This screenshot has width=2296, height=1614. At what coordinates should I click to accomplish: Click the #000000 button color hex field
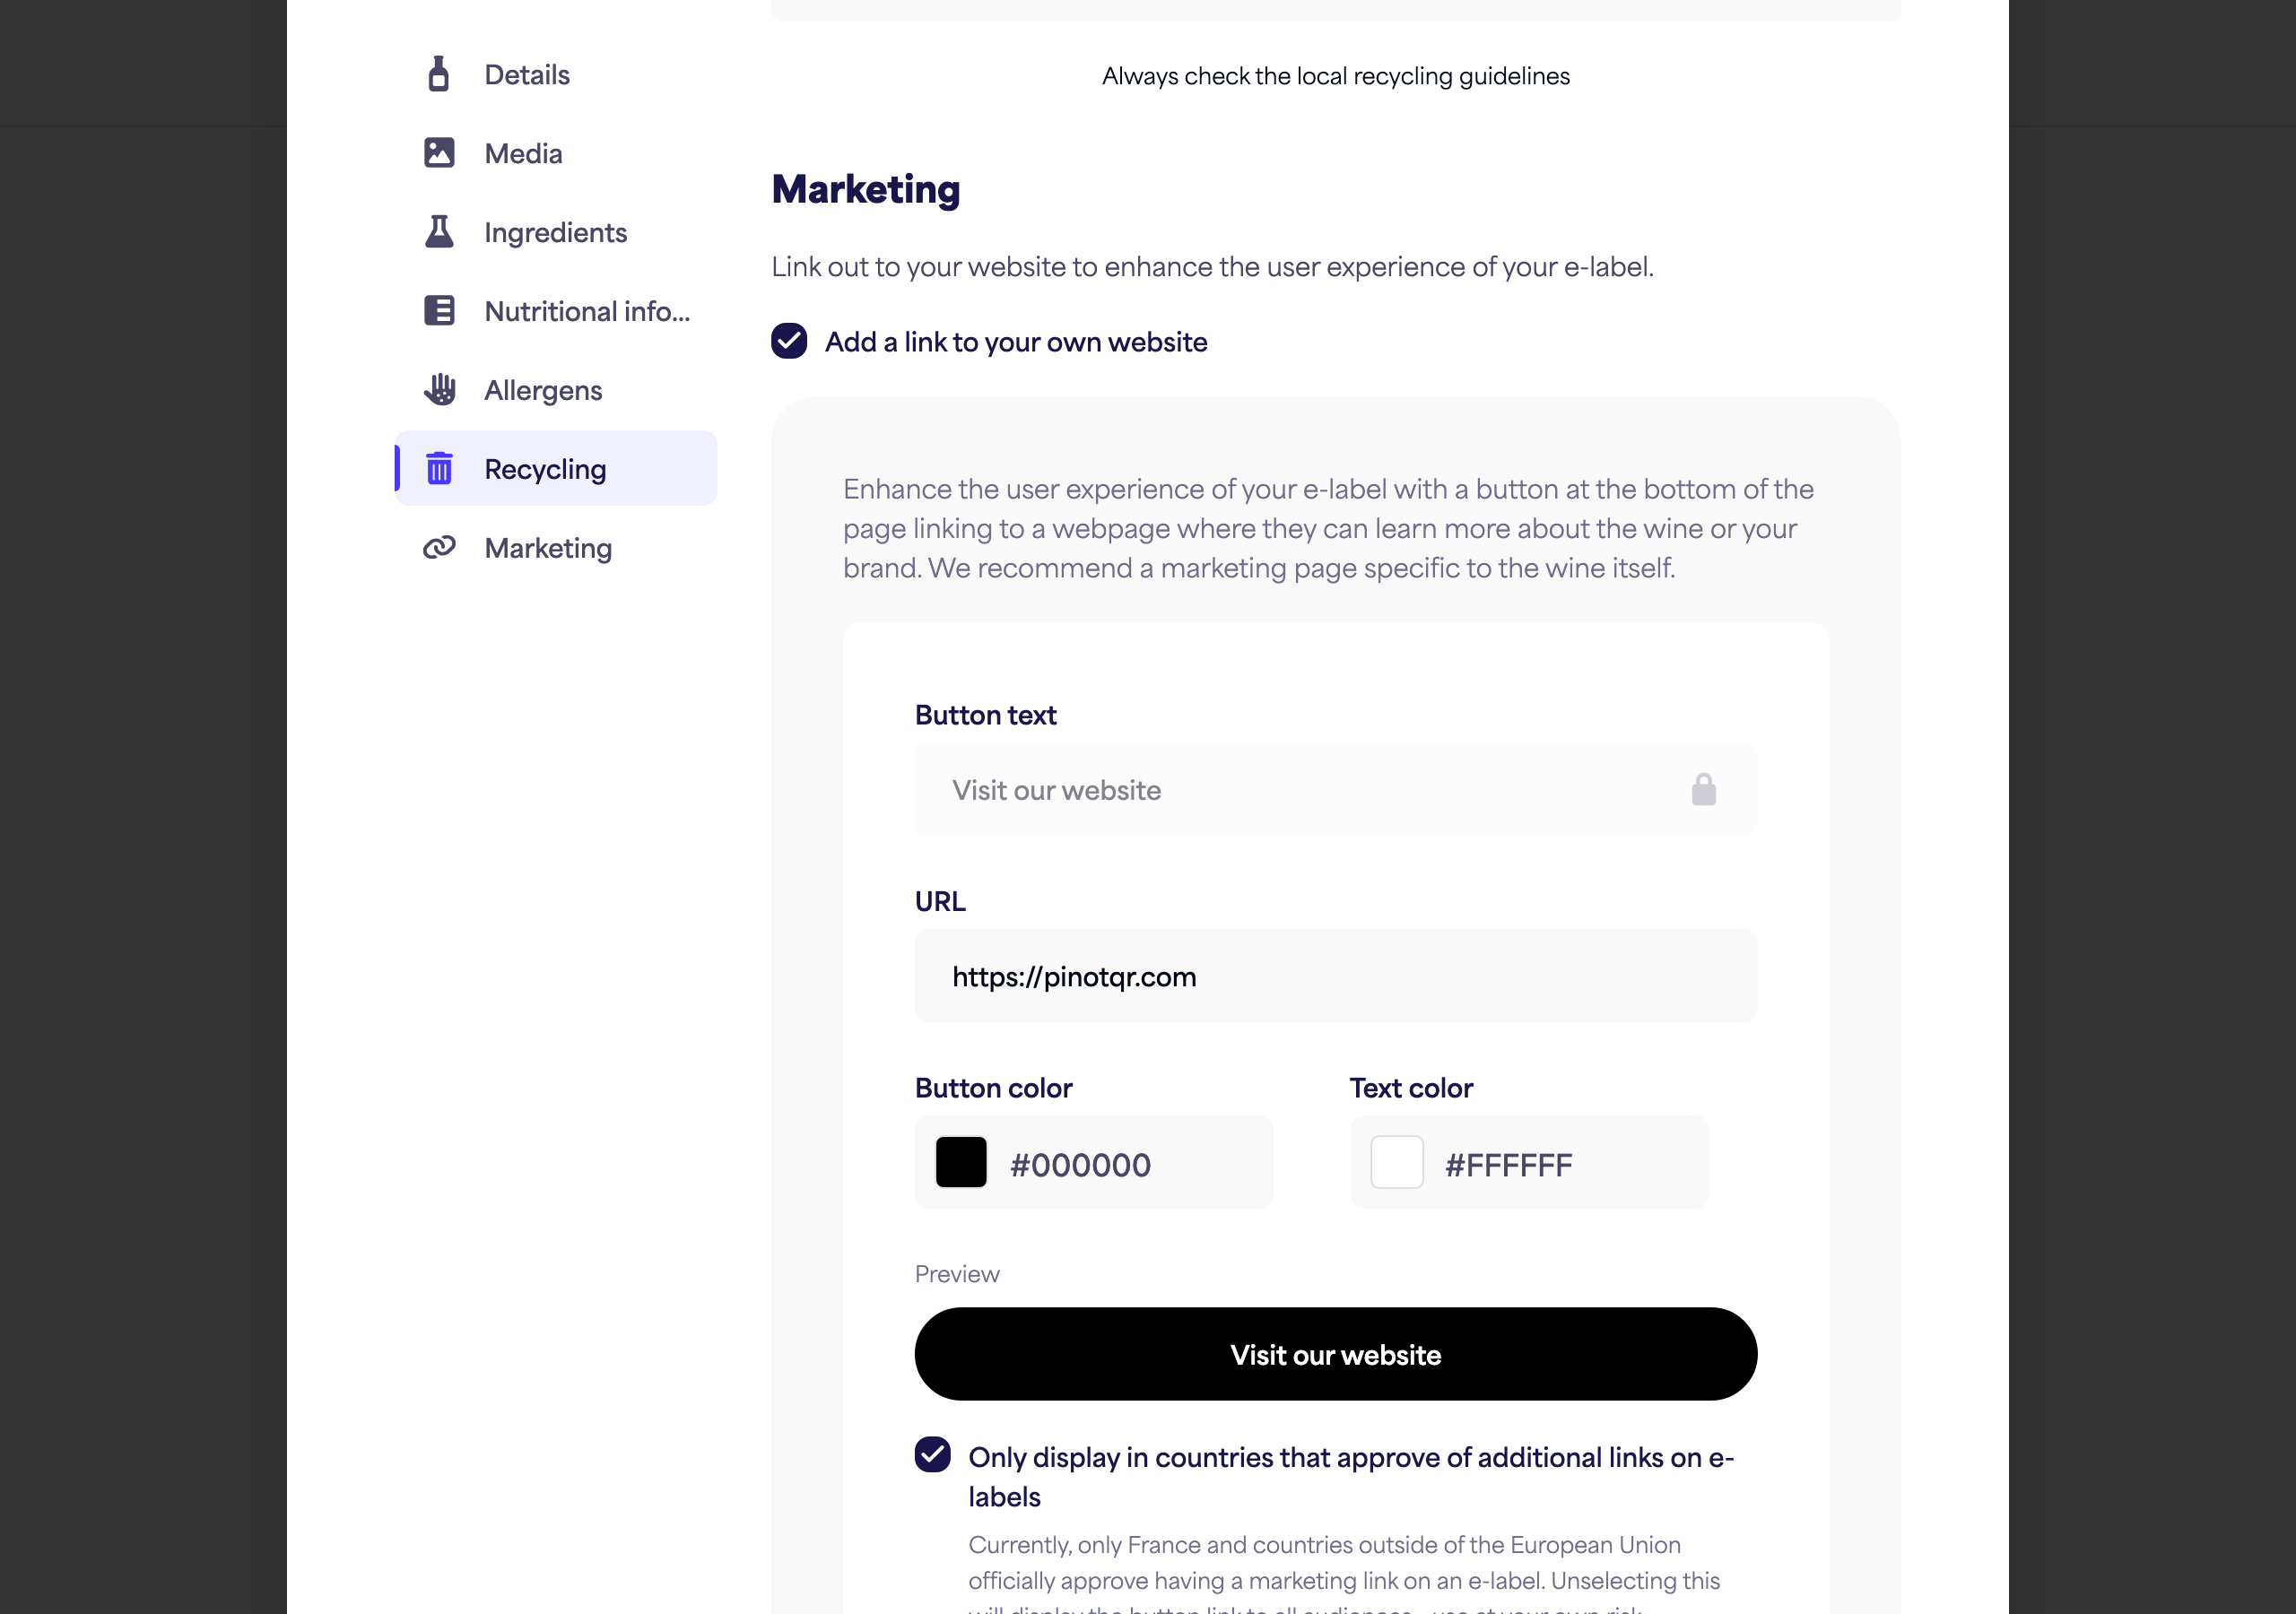coord(1093,1162)
